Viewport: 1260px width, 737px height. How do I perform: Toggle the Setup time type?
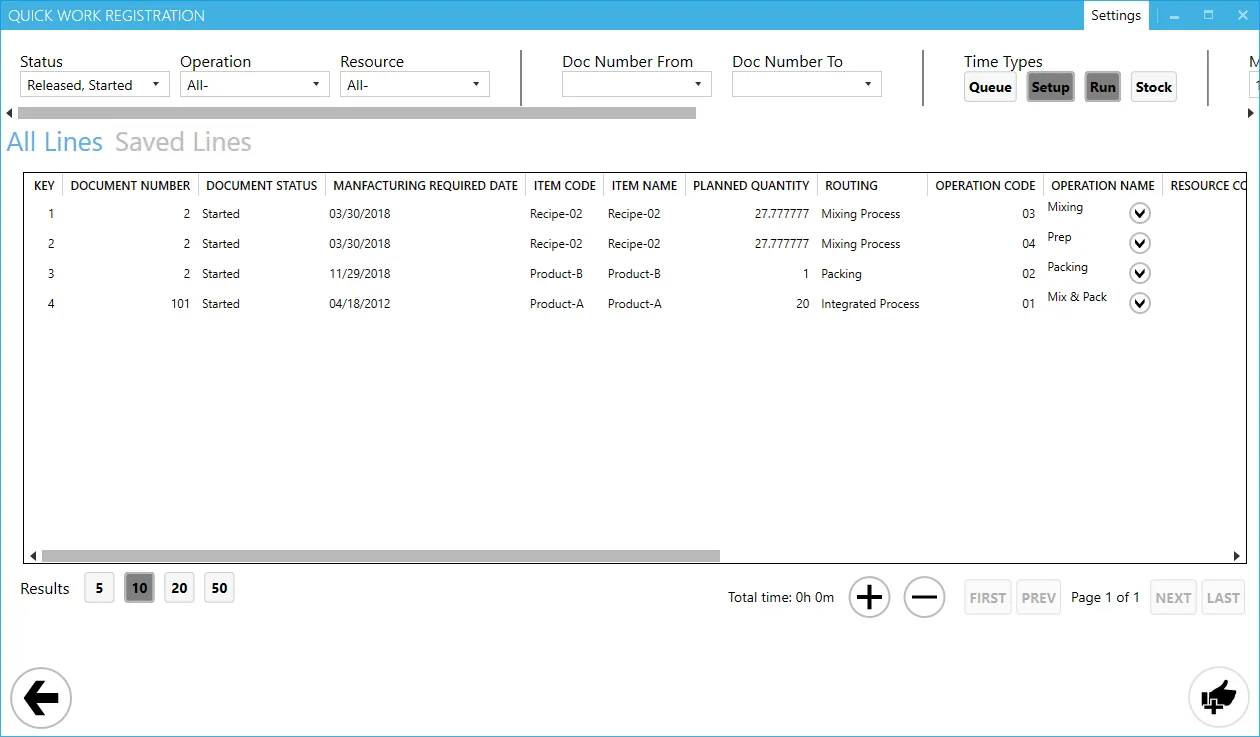pyautogui.click(x=1050, y=87)
